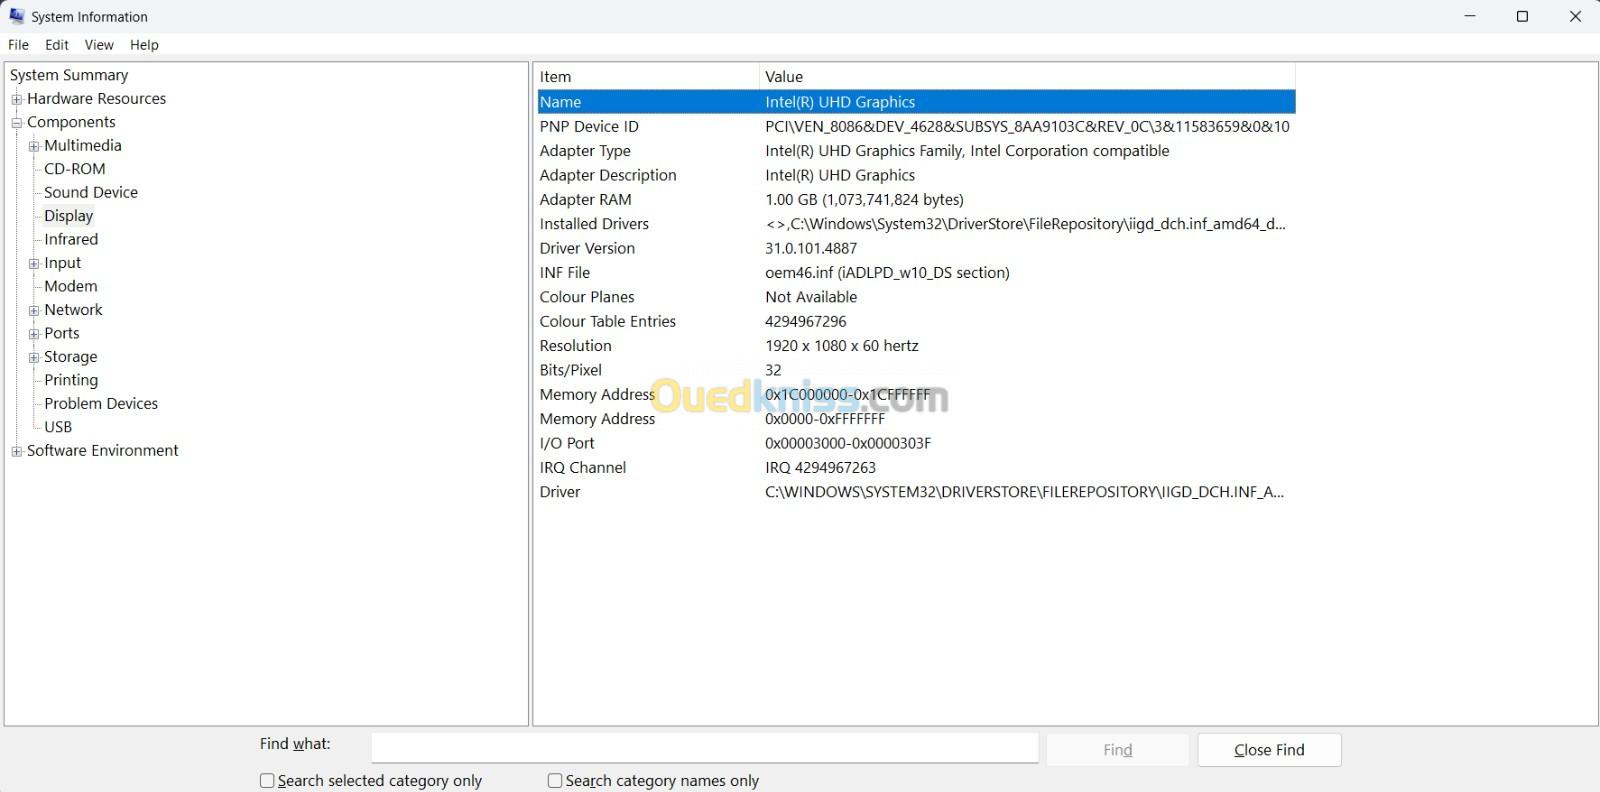This screenshot has height=792, width=1600.
Task: Select the I/O Port row
Action: tap(916, 443)
